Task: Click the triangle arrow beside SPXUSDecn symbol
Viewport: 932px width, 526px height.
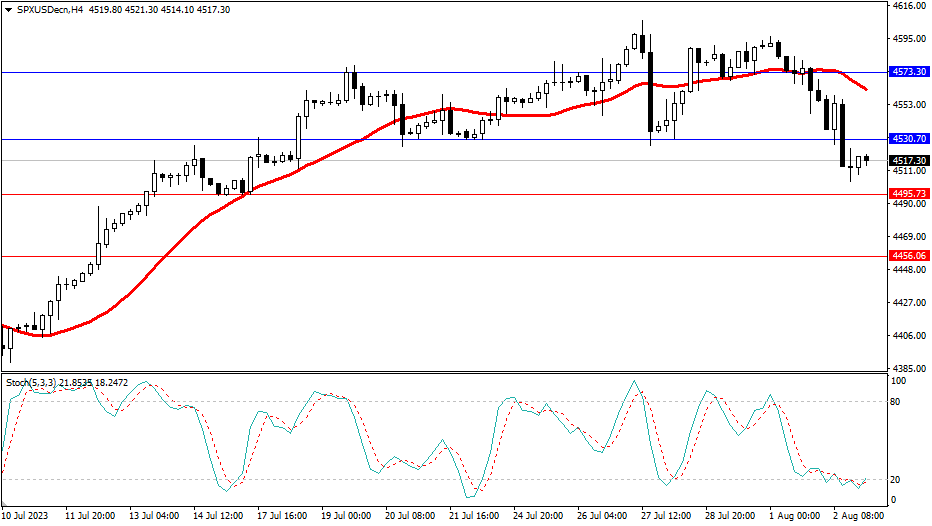Action: click(x=8, y=9)
